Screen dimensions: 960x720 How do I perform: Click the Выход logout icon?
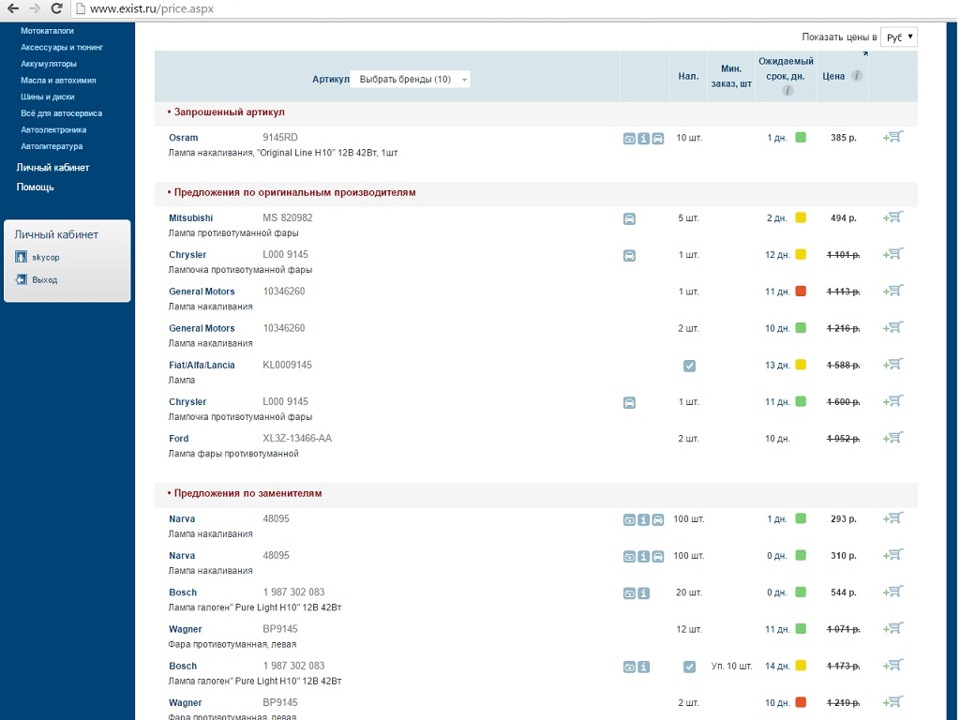(21, 280)
